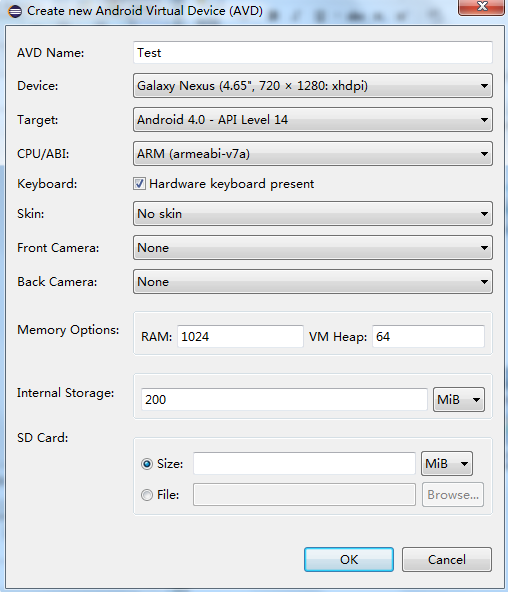Select the SD Card Size radio button
508x592 pixels.
click(x=147, y=464)
